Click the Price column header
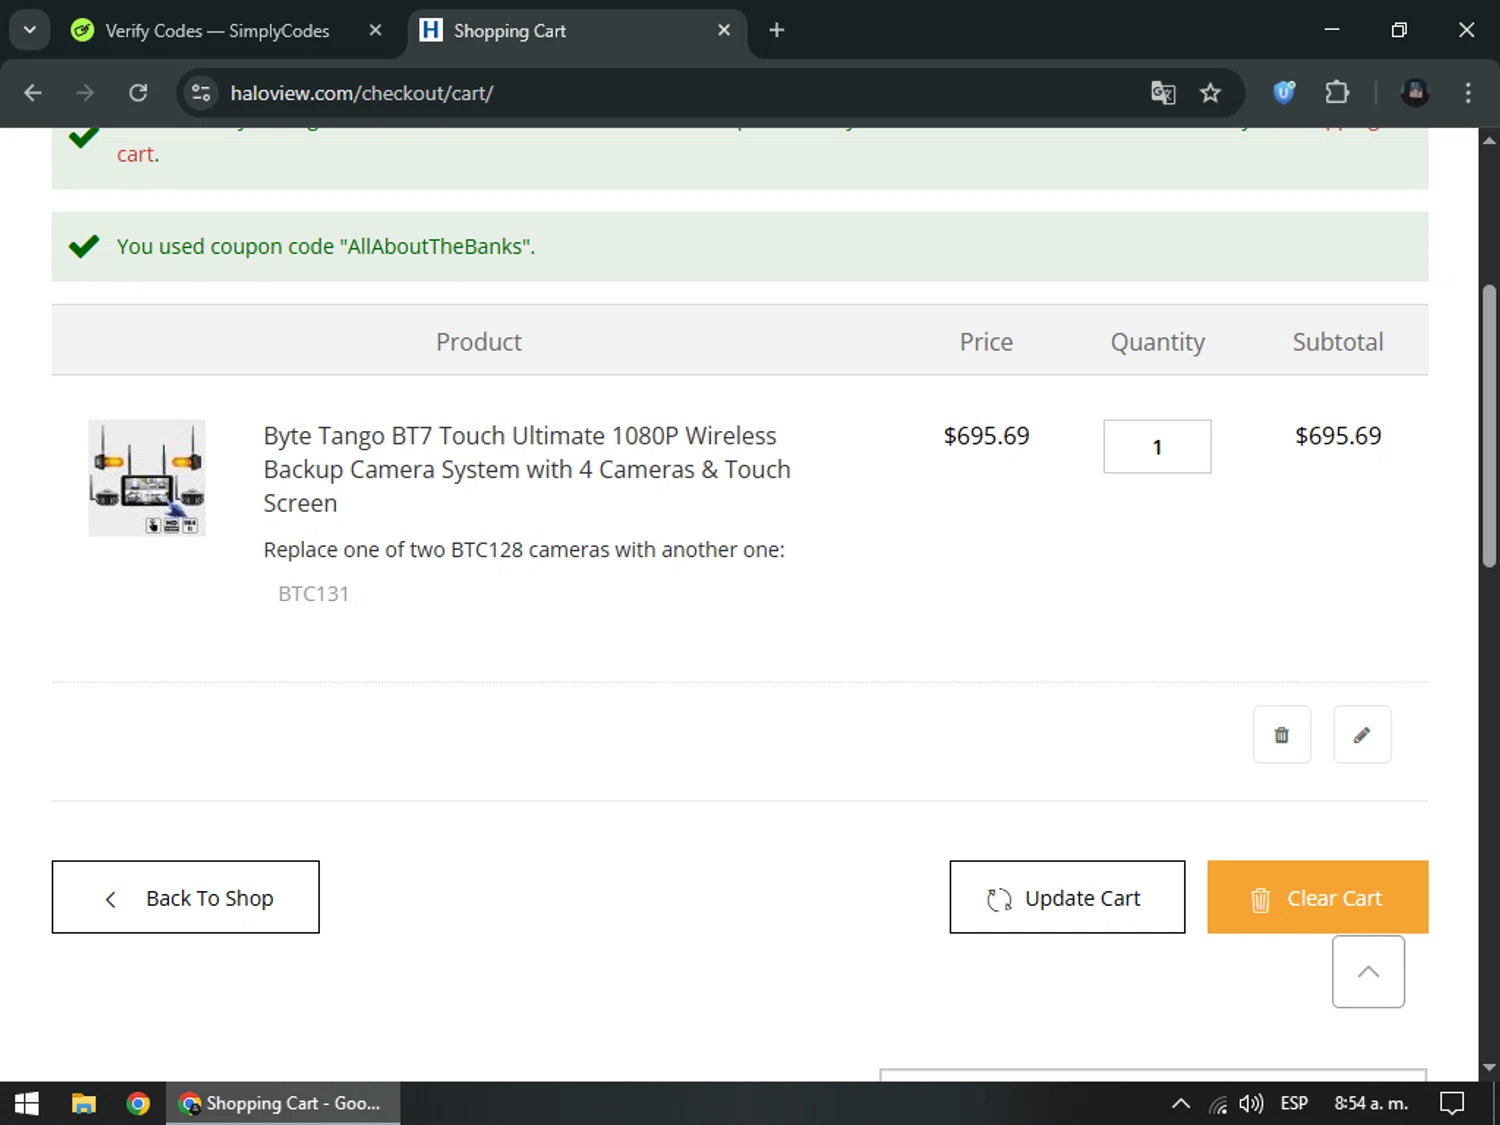This screenshot has height=1125, width=1500. (x=986, y=342)
